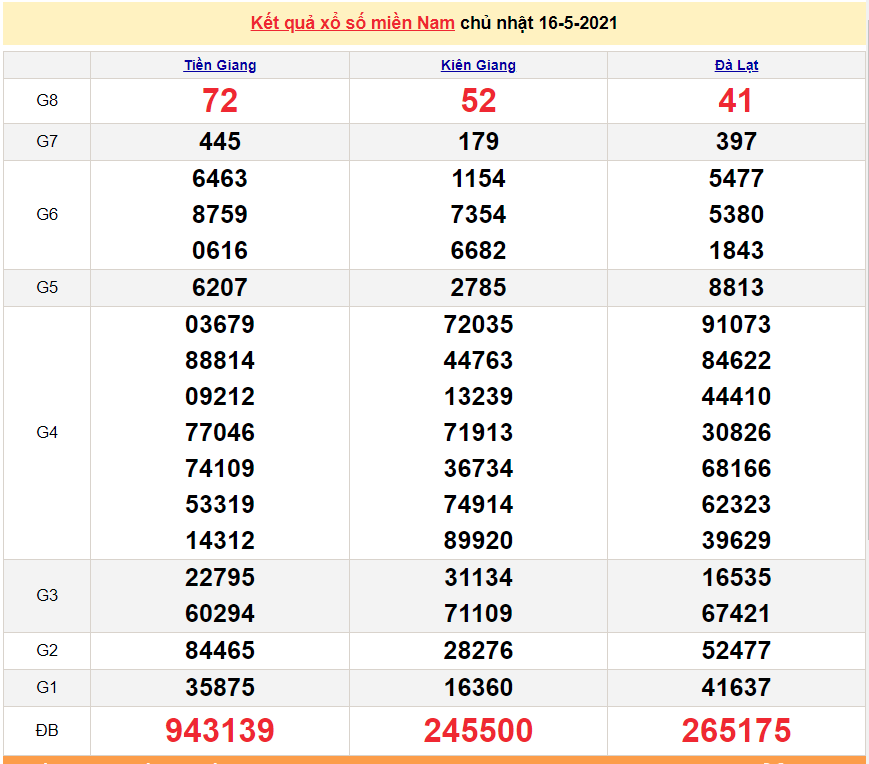Open the Tiền Giang province link
The height and width of the screenshot is (764, 869).
[220, 65]
